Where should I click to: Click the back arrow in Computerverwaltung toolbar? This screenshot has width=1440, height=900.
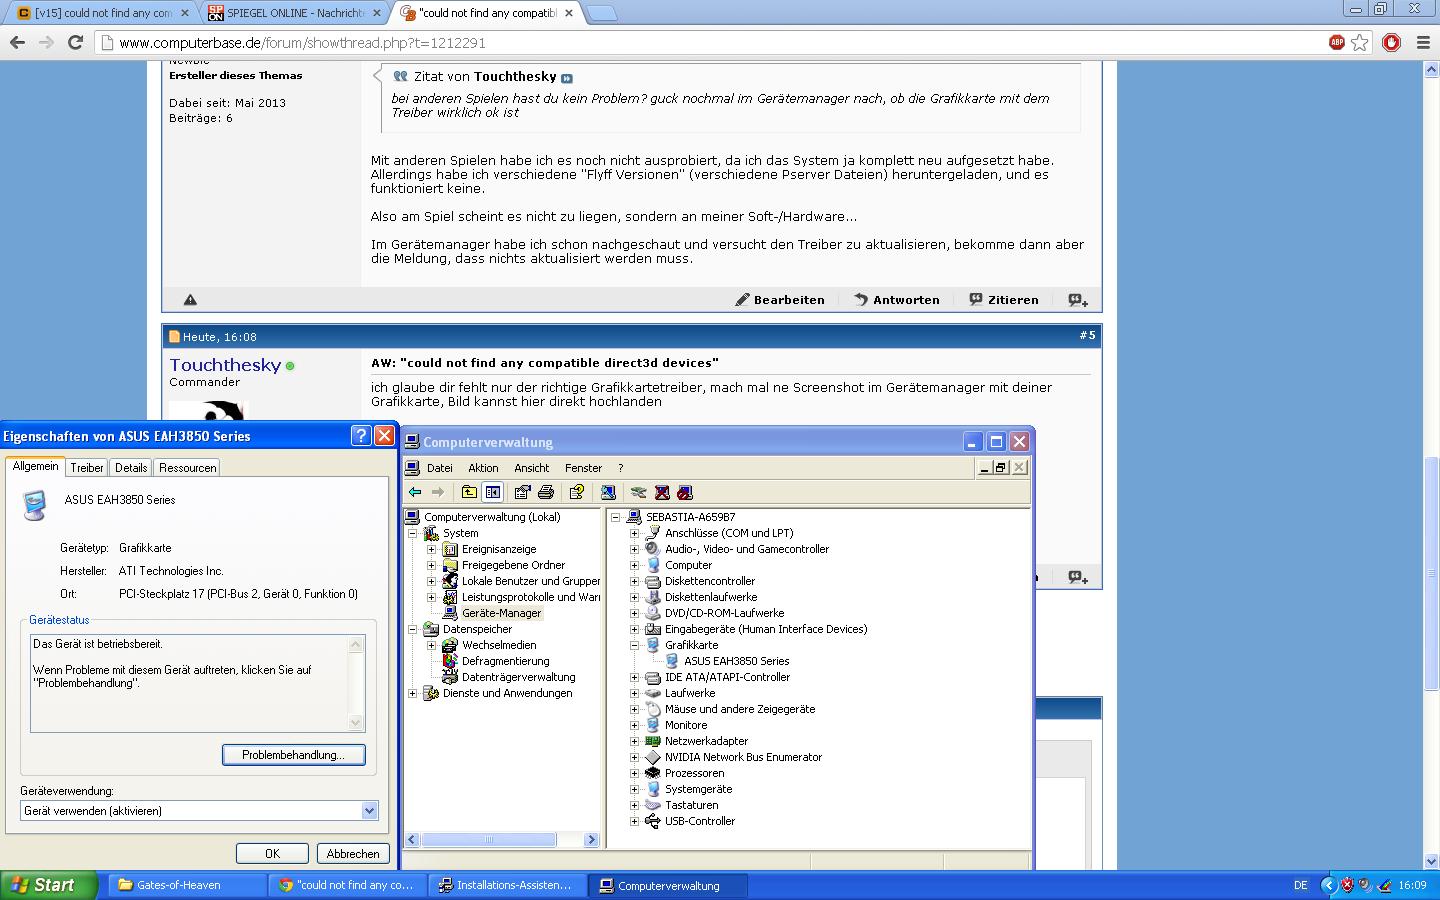[415, 492]
